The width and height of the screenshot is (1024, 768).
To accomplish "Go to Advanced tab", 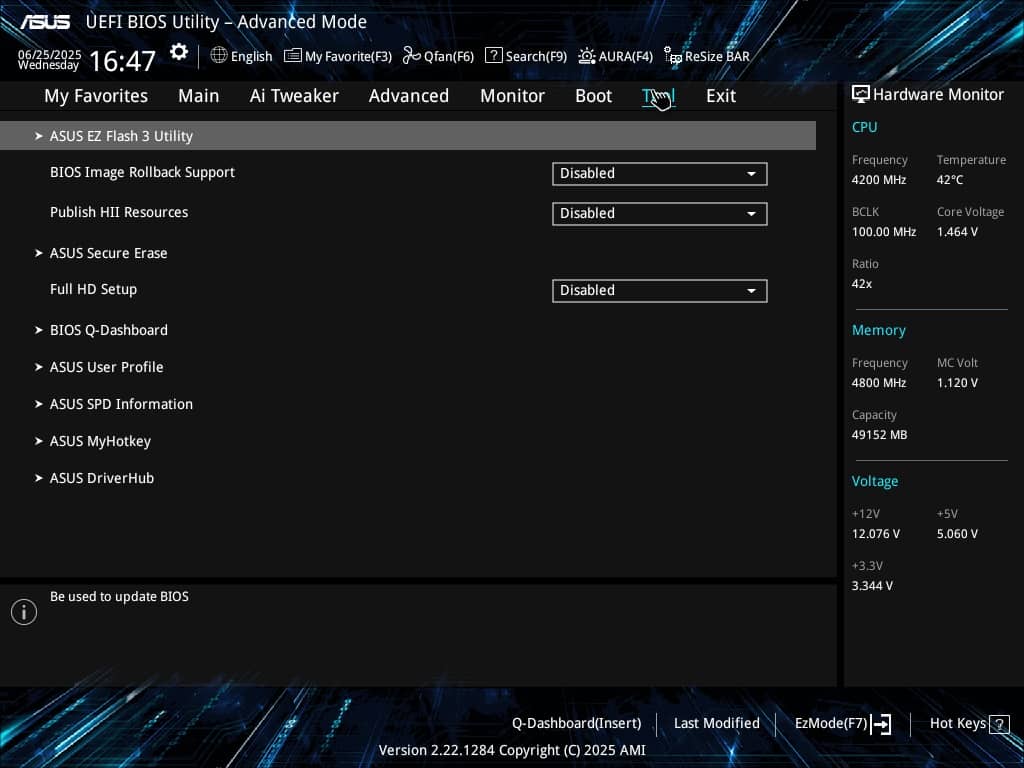I will (409, 96).
